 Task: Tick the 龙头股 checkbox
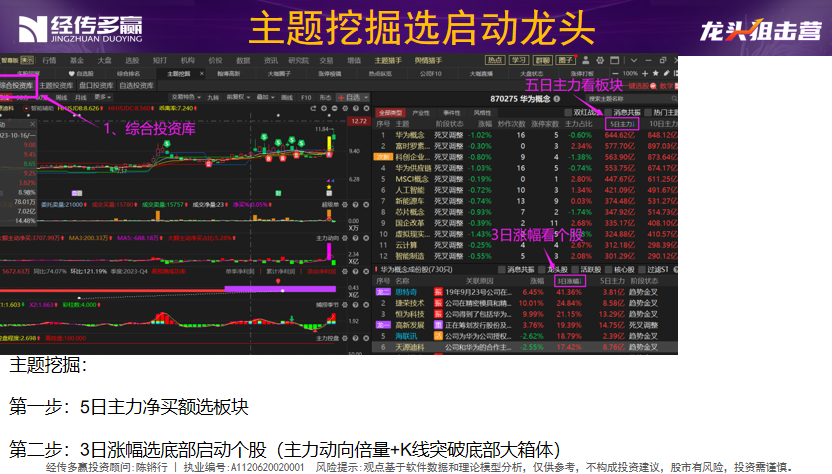(542, 270)
